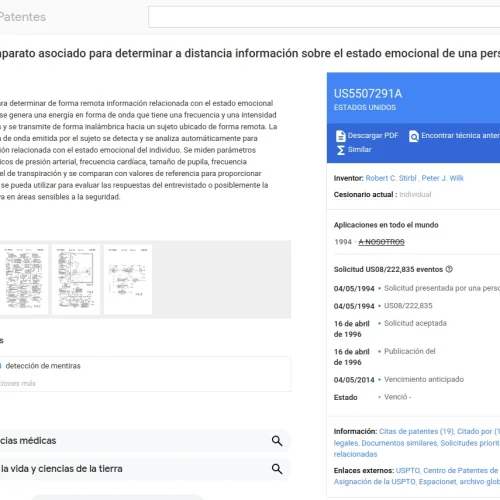This screenshot has height=500, width=500.
Task: Open the Espacenet external link
Action: point(437,482)
